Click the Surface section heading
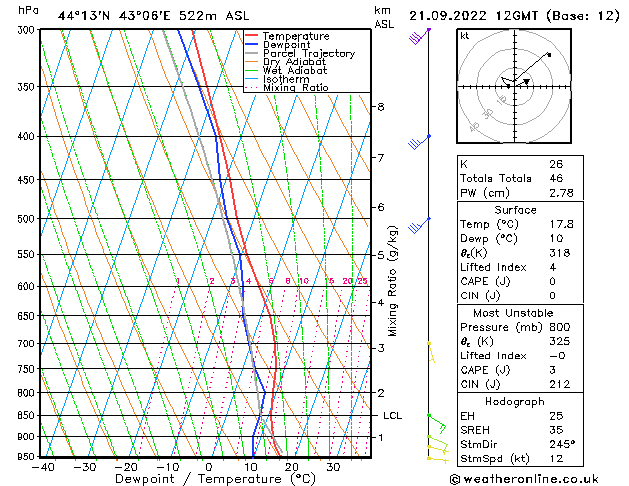 click(515, 210)
